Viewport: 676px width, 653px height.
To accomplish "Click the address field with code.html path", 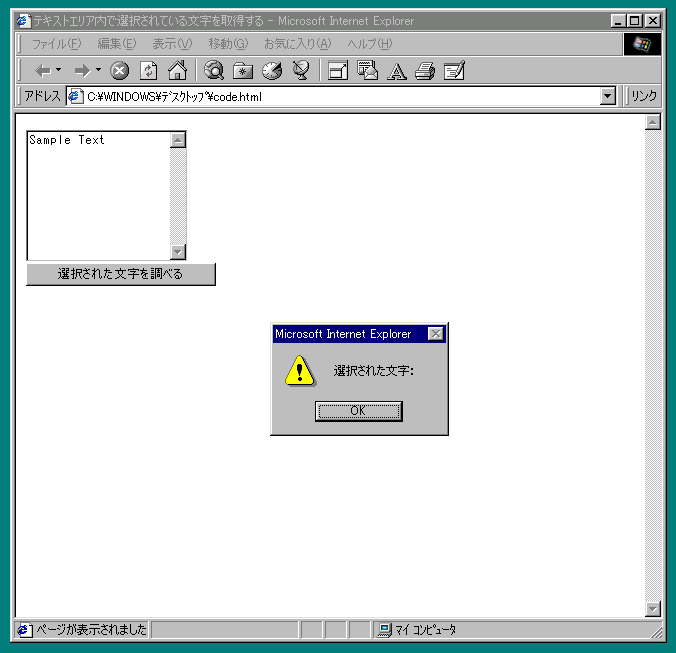I will click(341, 96).
